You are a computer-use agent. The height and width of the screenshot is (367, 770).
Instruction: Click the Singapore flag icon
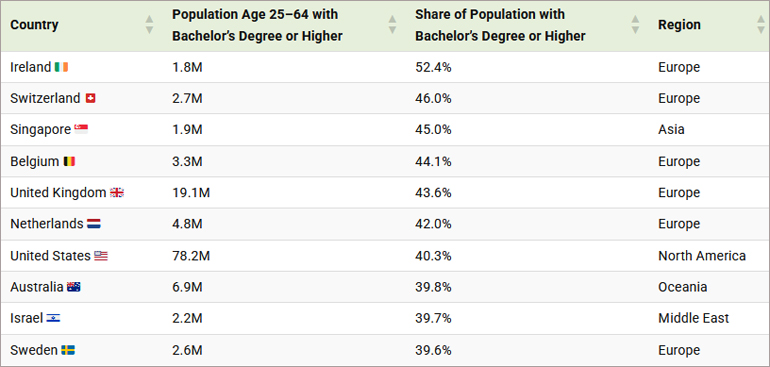pos(81,130)
